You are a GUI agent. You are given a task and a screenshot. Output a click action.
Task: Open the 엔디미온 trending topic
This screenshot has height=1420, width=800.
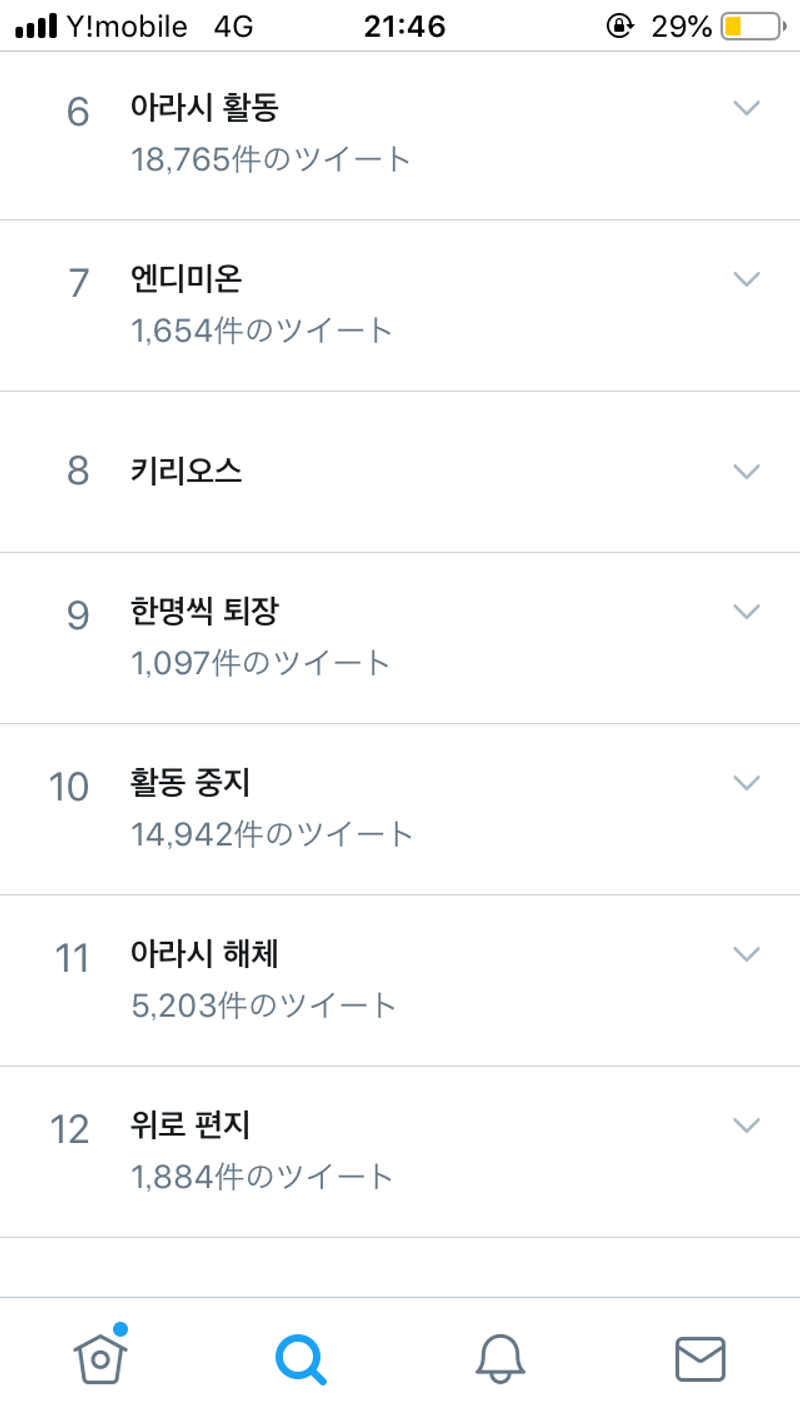(x=186, y=280)
